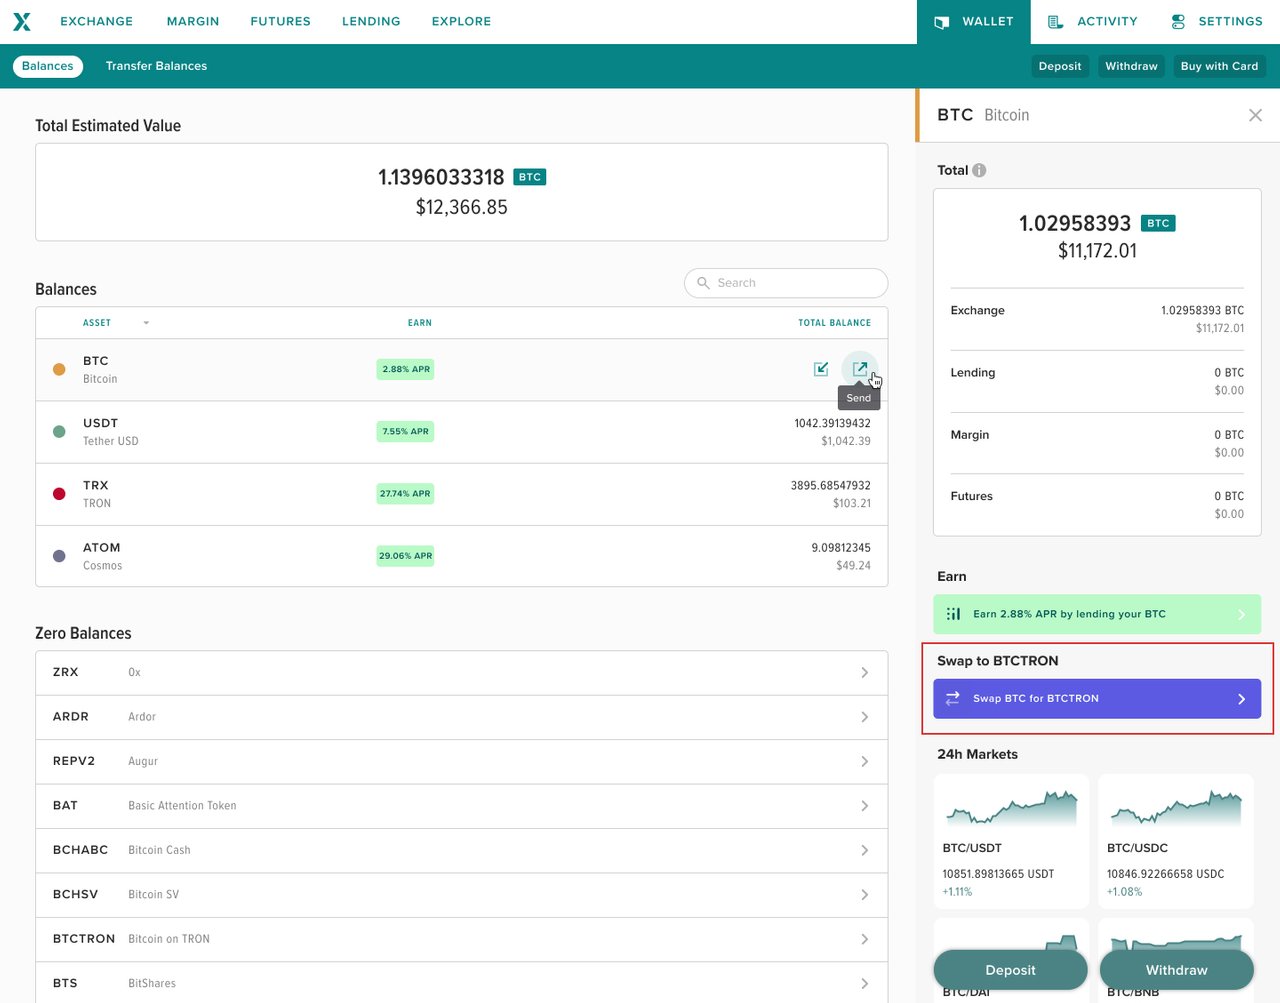
Task: Click the green USDT coin dot
Action: 59,431
